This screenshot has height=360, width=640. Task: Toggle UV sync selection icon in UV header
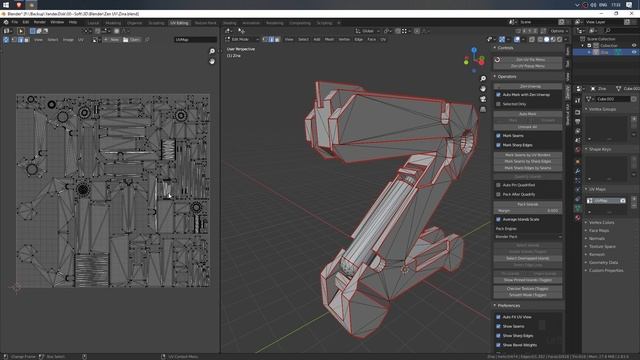[6, 40]
